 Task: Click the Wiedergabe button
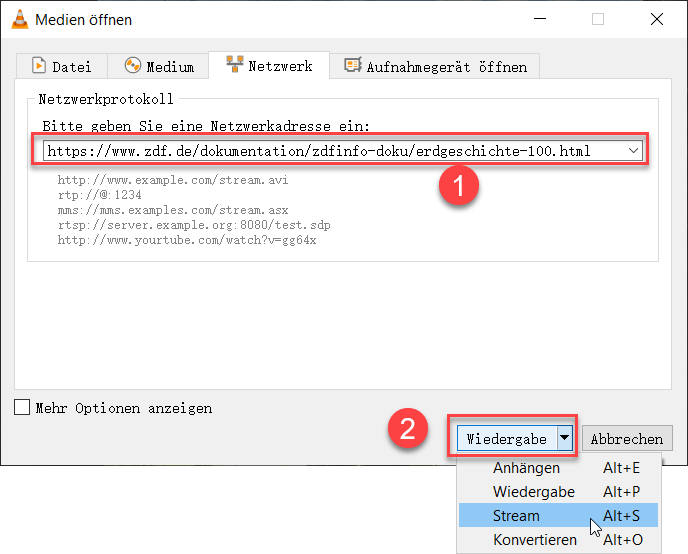(x=507, y=438)
